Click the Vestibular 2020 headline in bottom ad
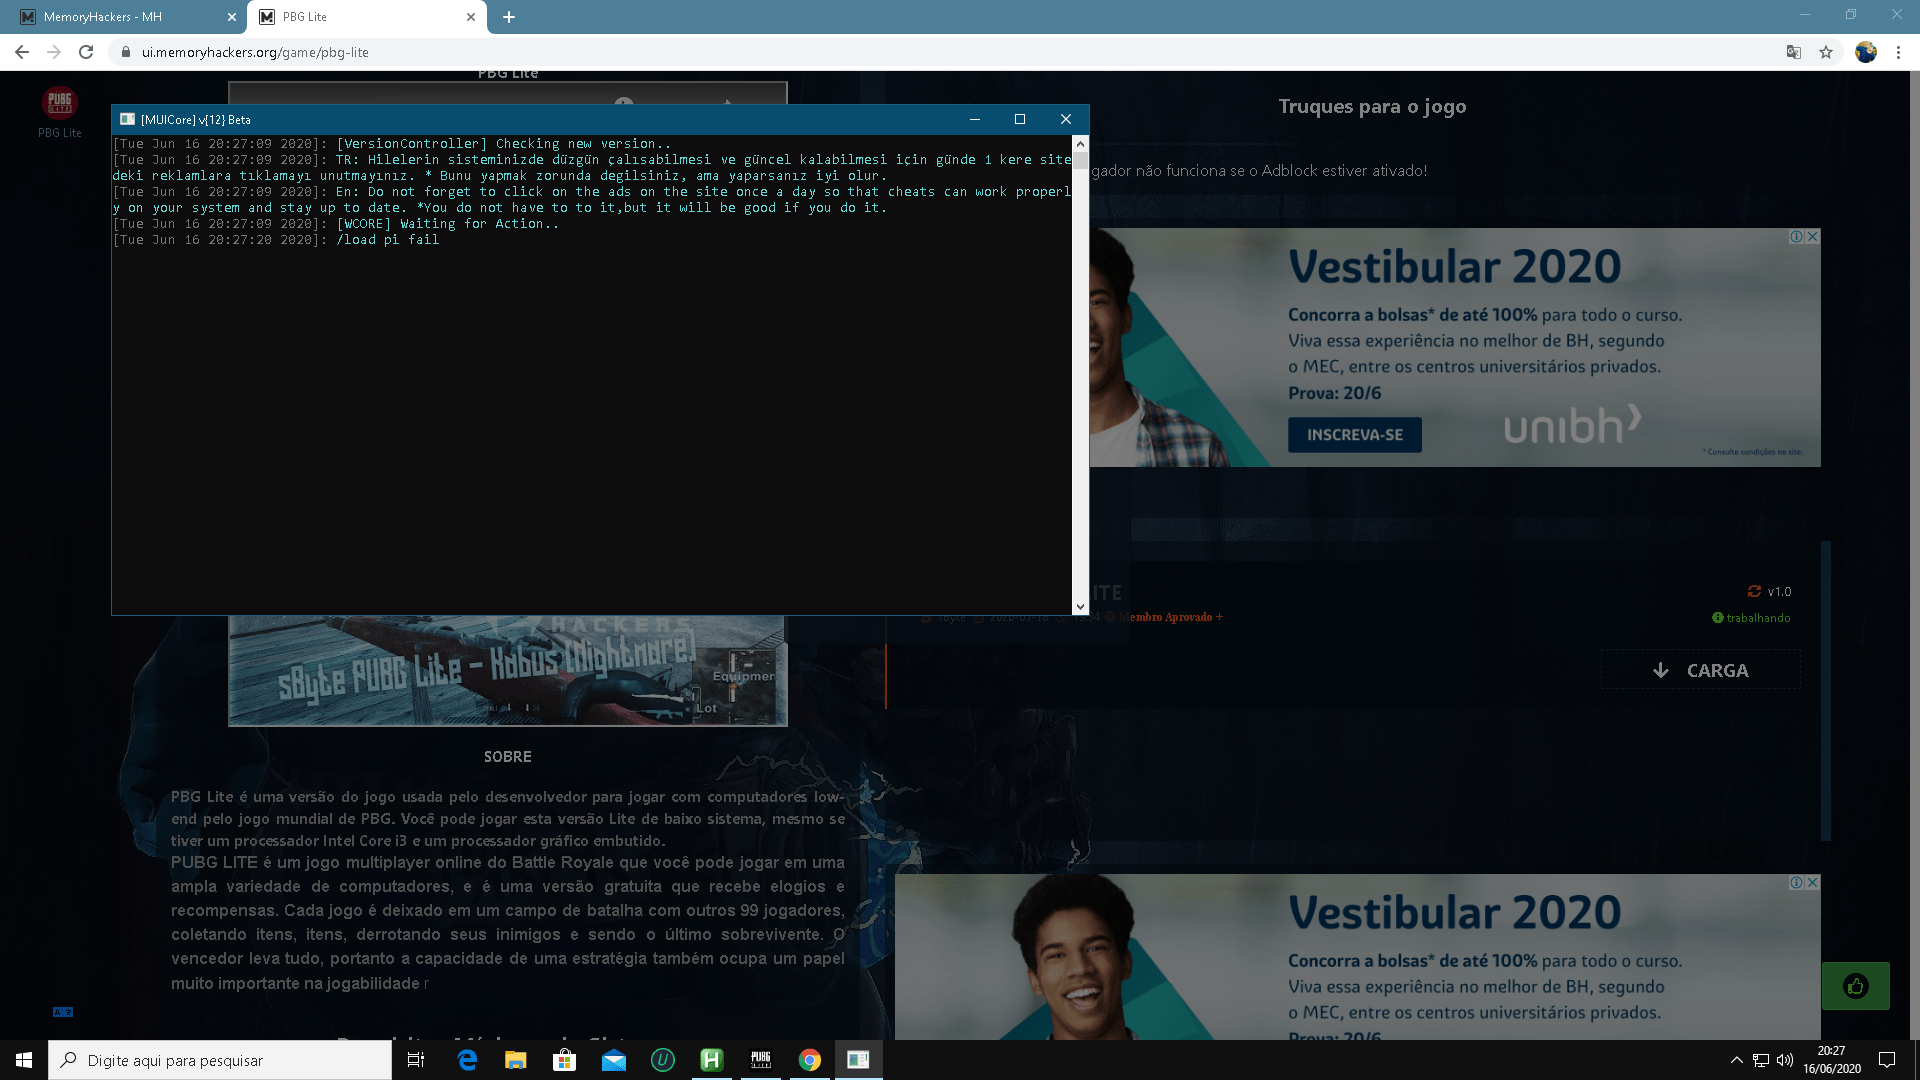 point(1454,913)
